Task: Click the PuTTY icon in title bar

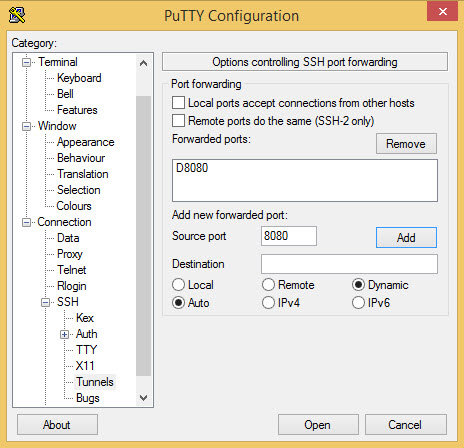Action: pyautogui.click(x=17, y=15)
